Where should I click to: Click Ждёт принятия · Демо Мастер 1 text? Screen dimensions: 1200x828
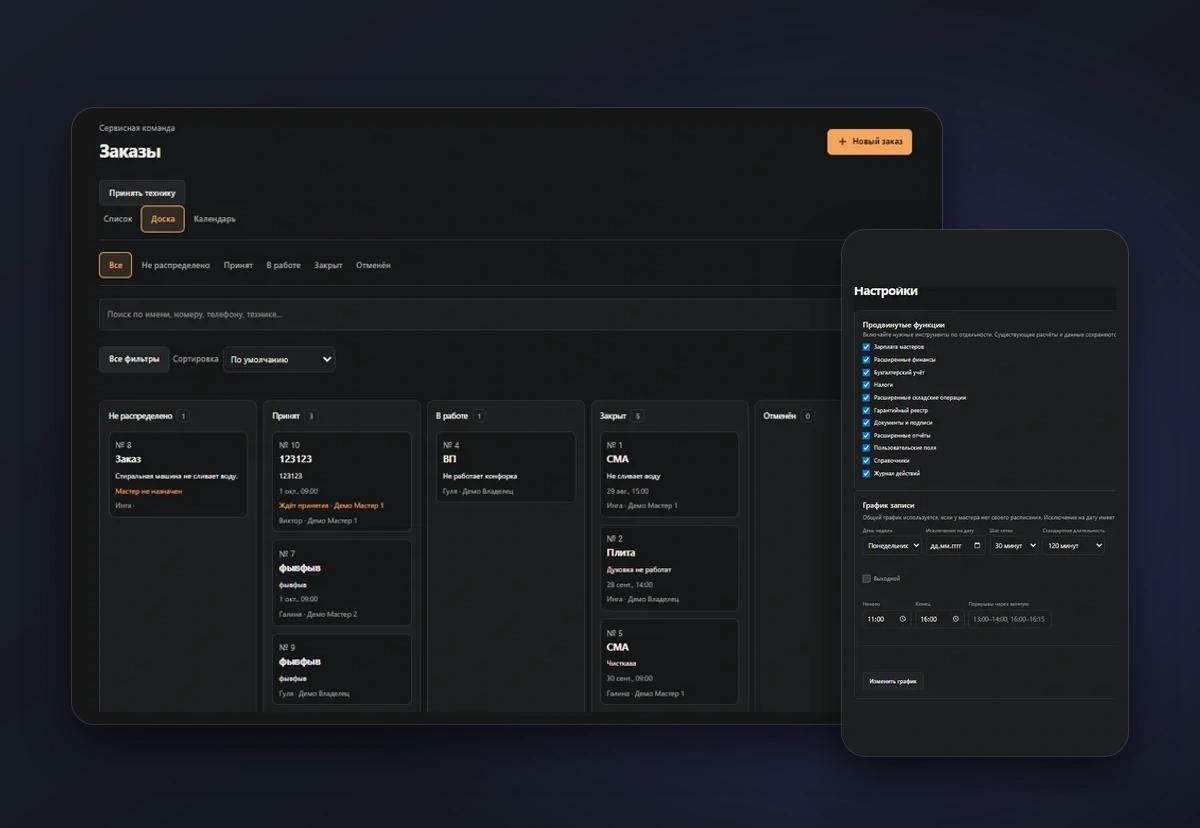point(331,505)
